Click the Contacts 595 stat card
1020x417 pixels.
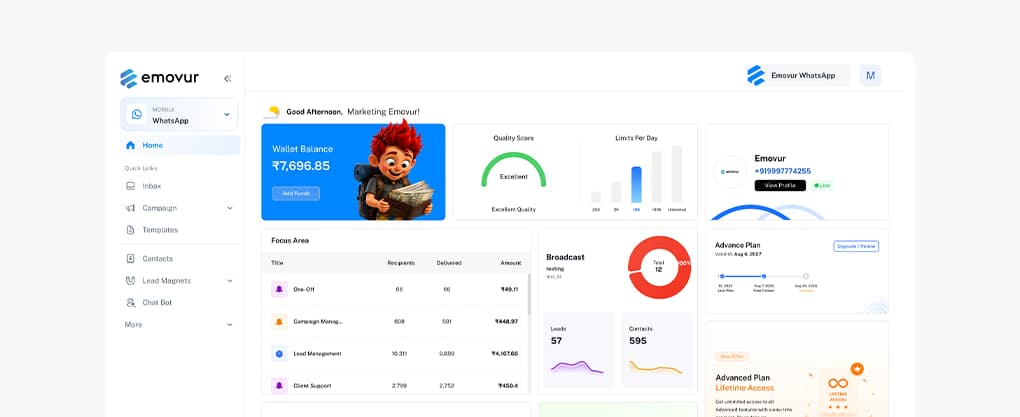click(x=657, y=350)
